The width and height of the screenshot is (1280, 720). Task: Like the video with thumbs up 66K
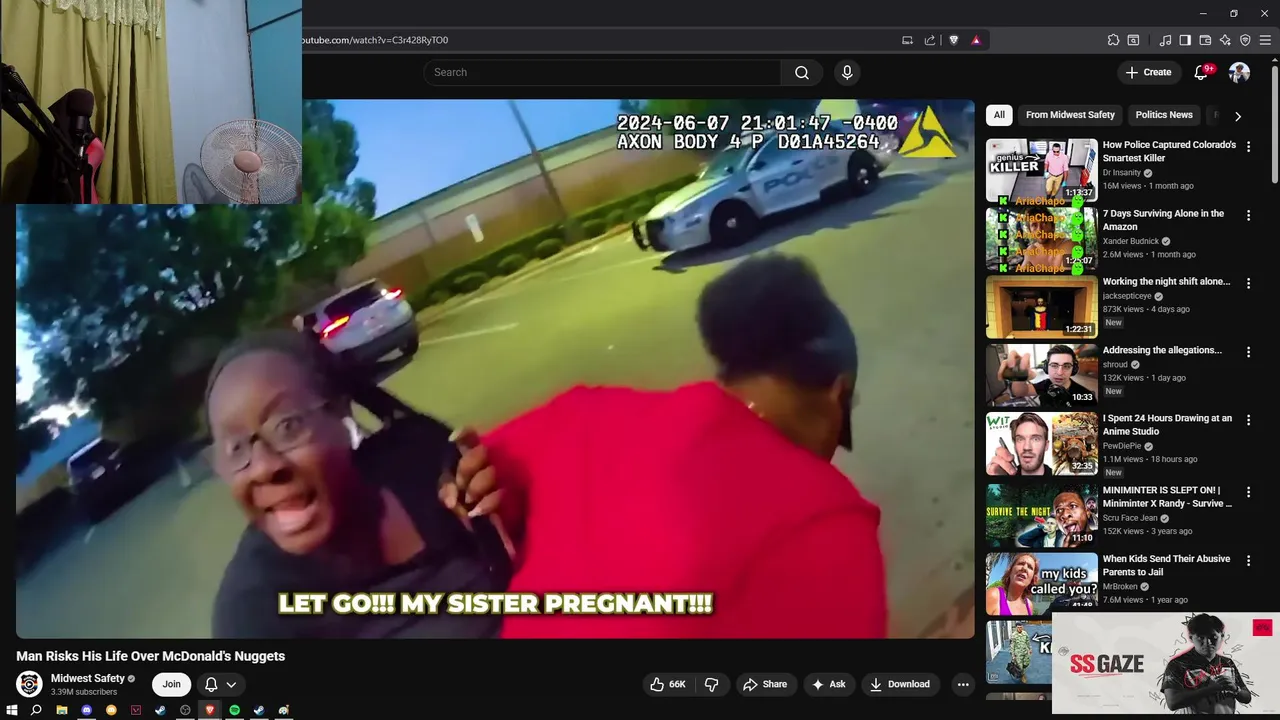pyautogui.click(x=668, y=684)
